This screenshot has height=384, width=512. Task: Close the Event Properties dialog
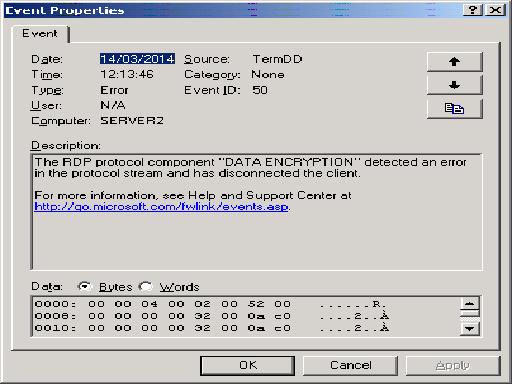pos(495,10)
